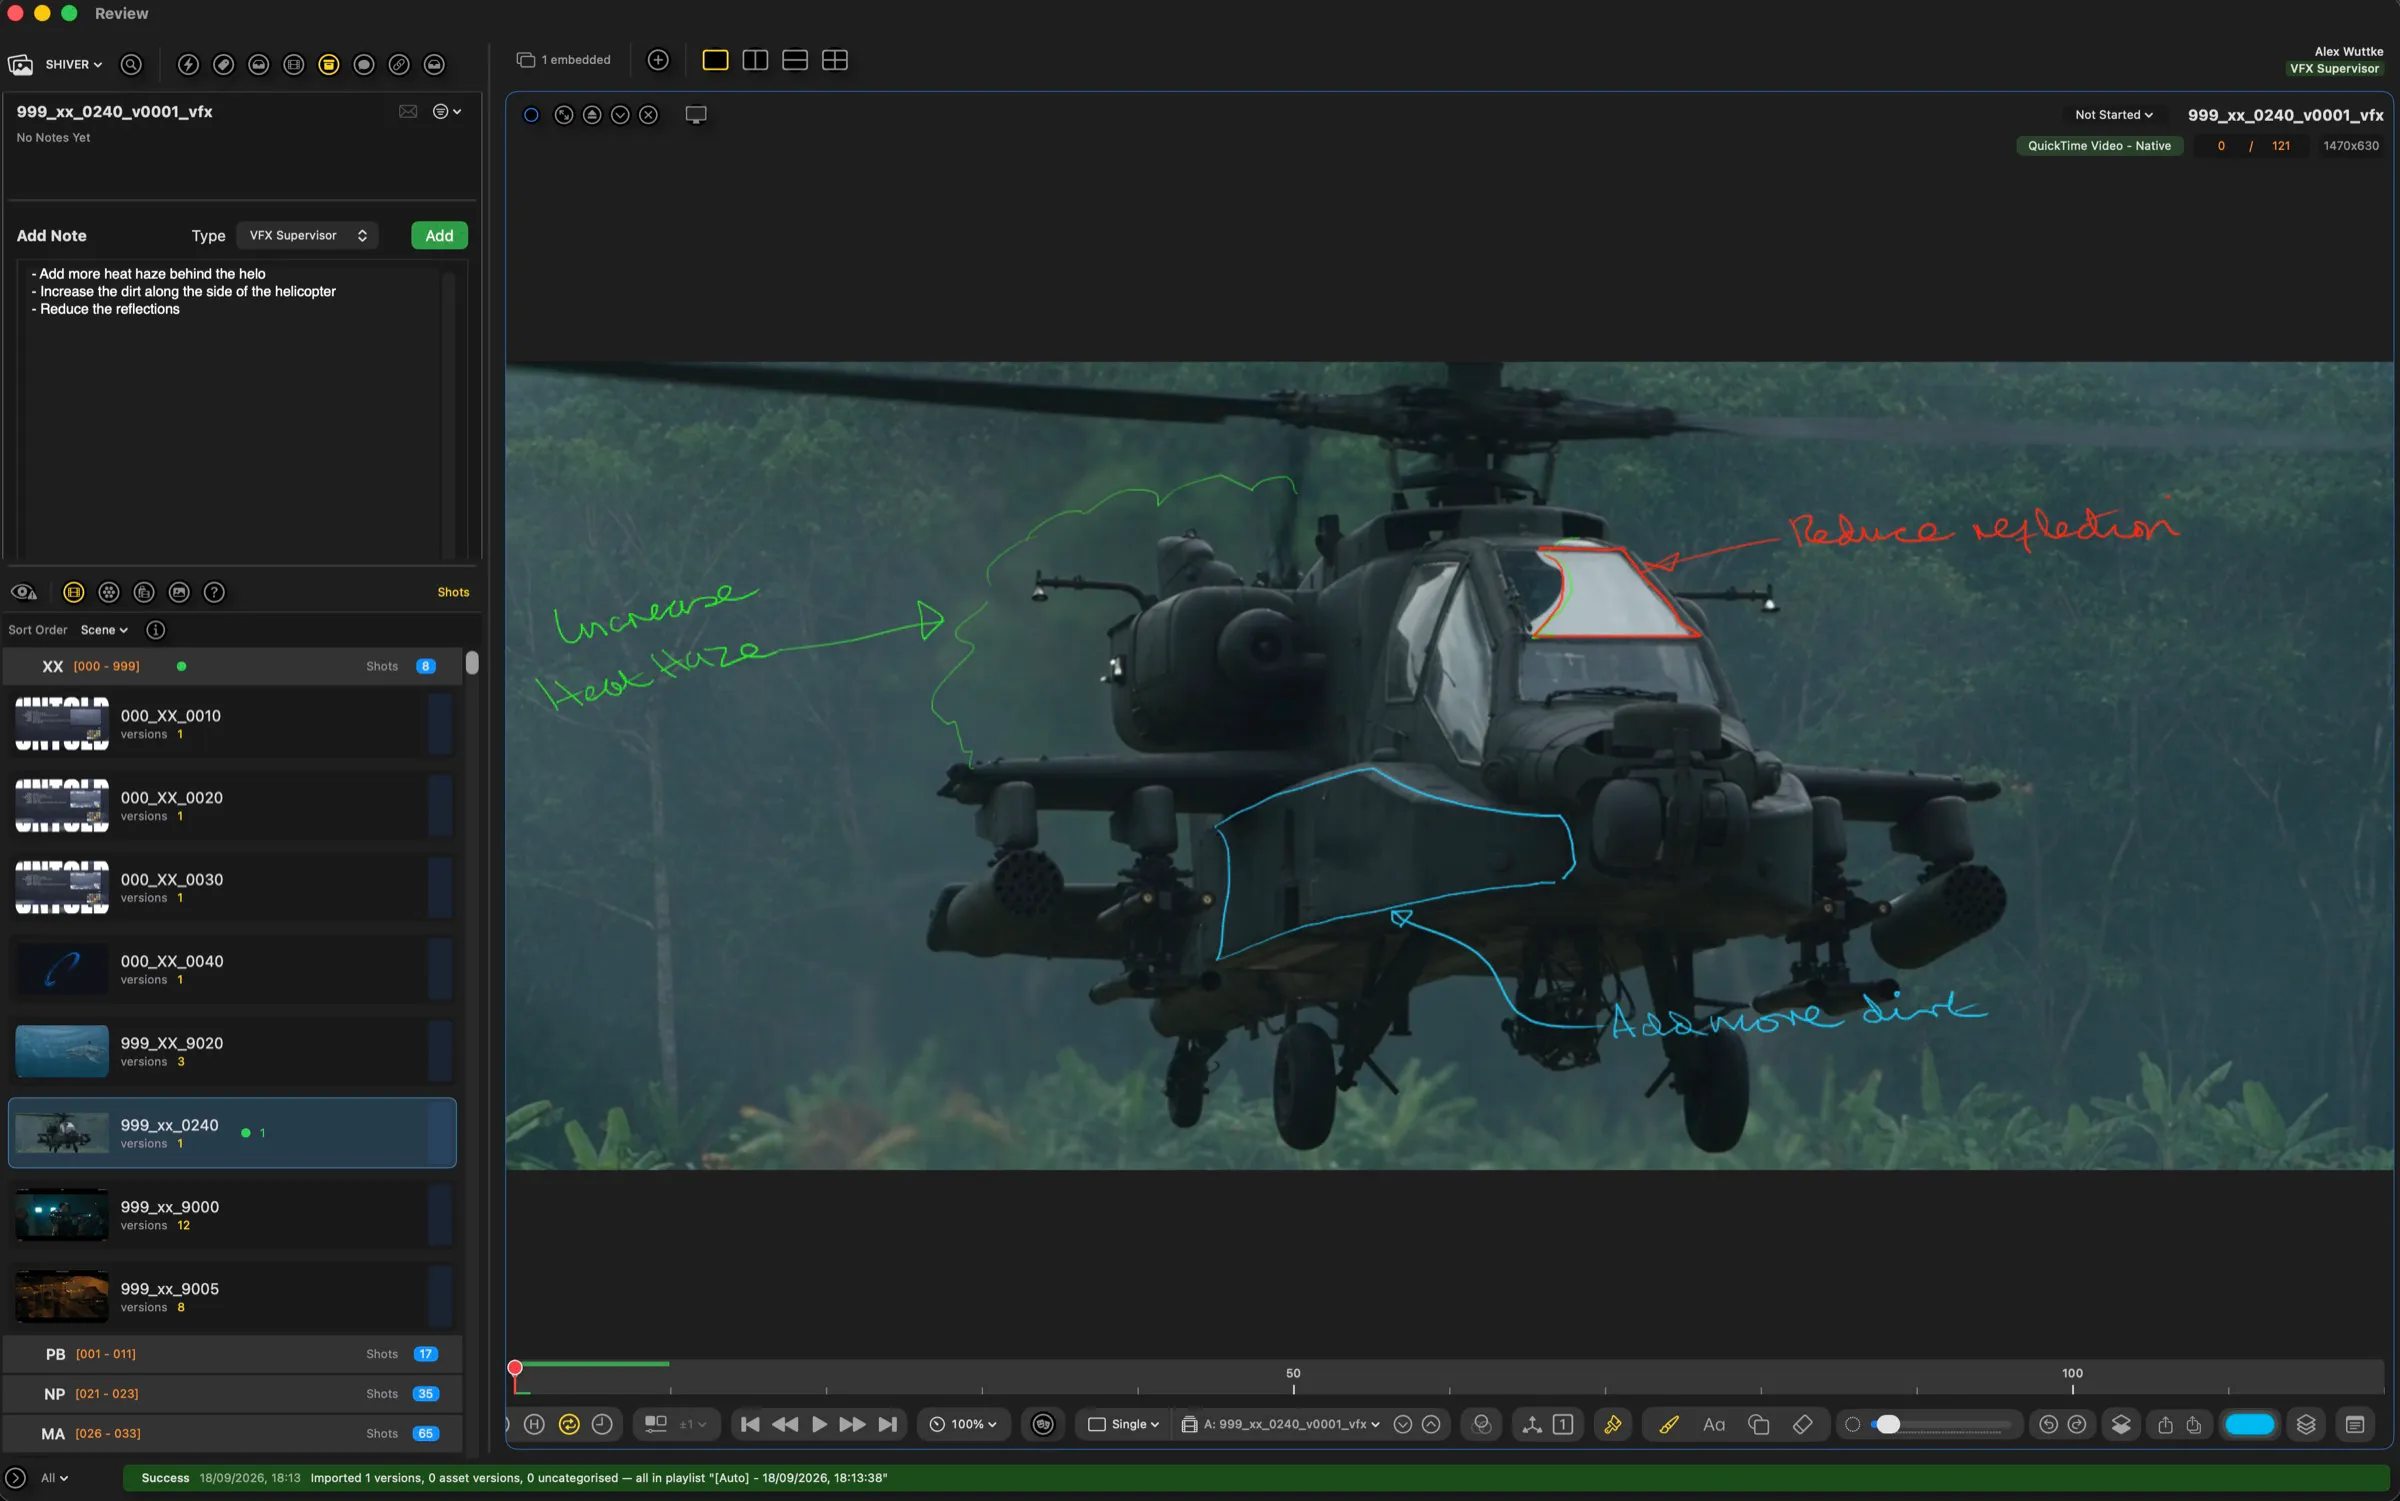This screenshot has height=1501, width=2400.
Task: Click the info icon next to Sort Order
Action: point(156,630)
